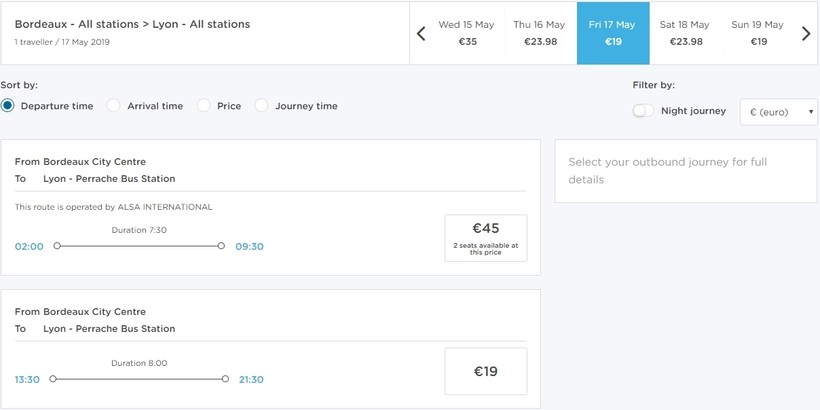Select the Departure time sort option
This screenshot has width=820, height=410.
point(8,106)
